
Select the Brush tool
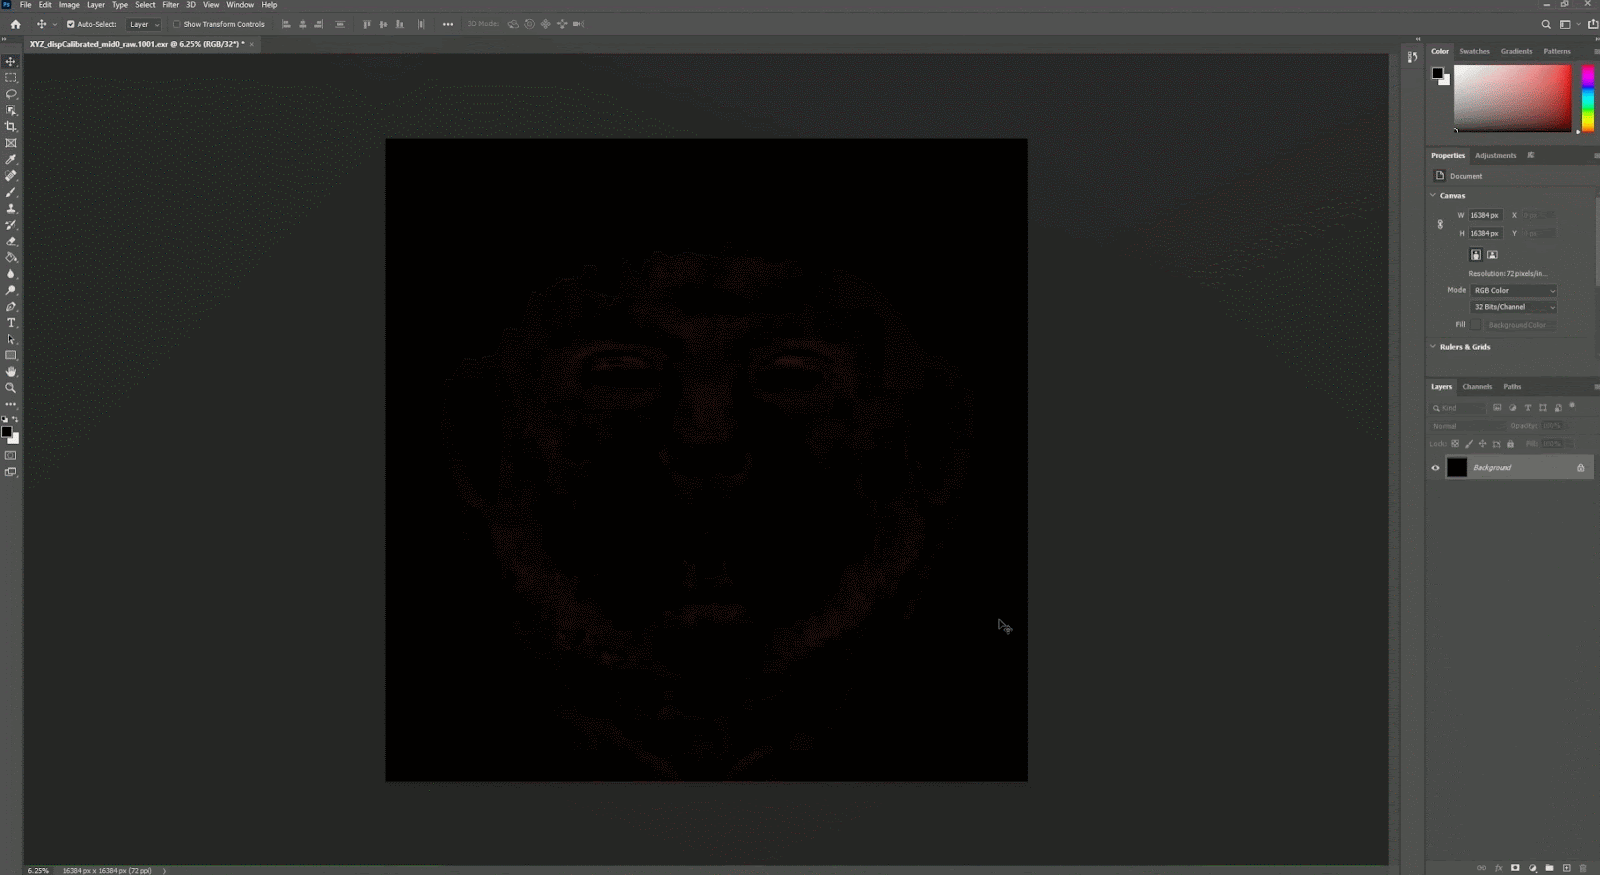[x=11, y=192]
